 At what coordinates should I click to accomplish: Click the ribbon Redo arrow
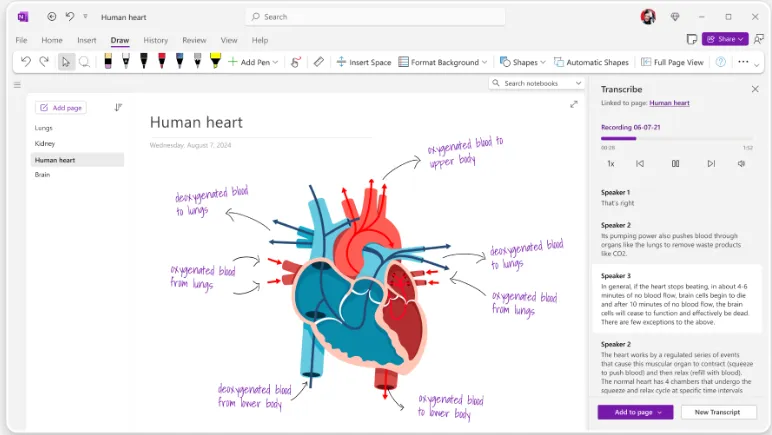click(44, 62)
